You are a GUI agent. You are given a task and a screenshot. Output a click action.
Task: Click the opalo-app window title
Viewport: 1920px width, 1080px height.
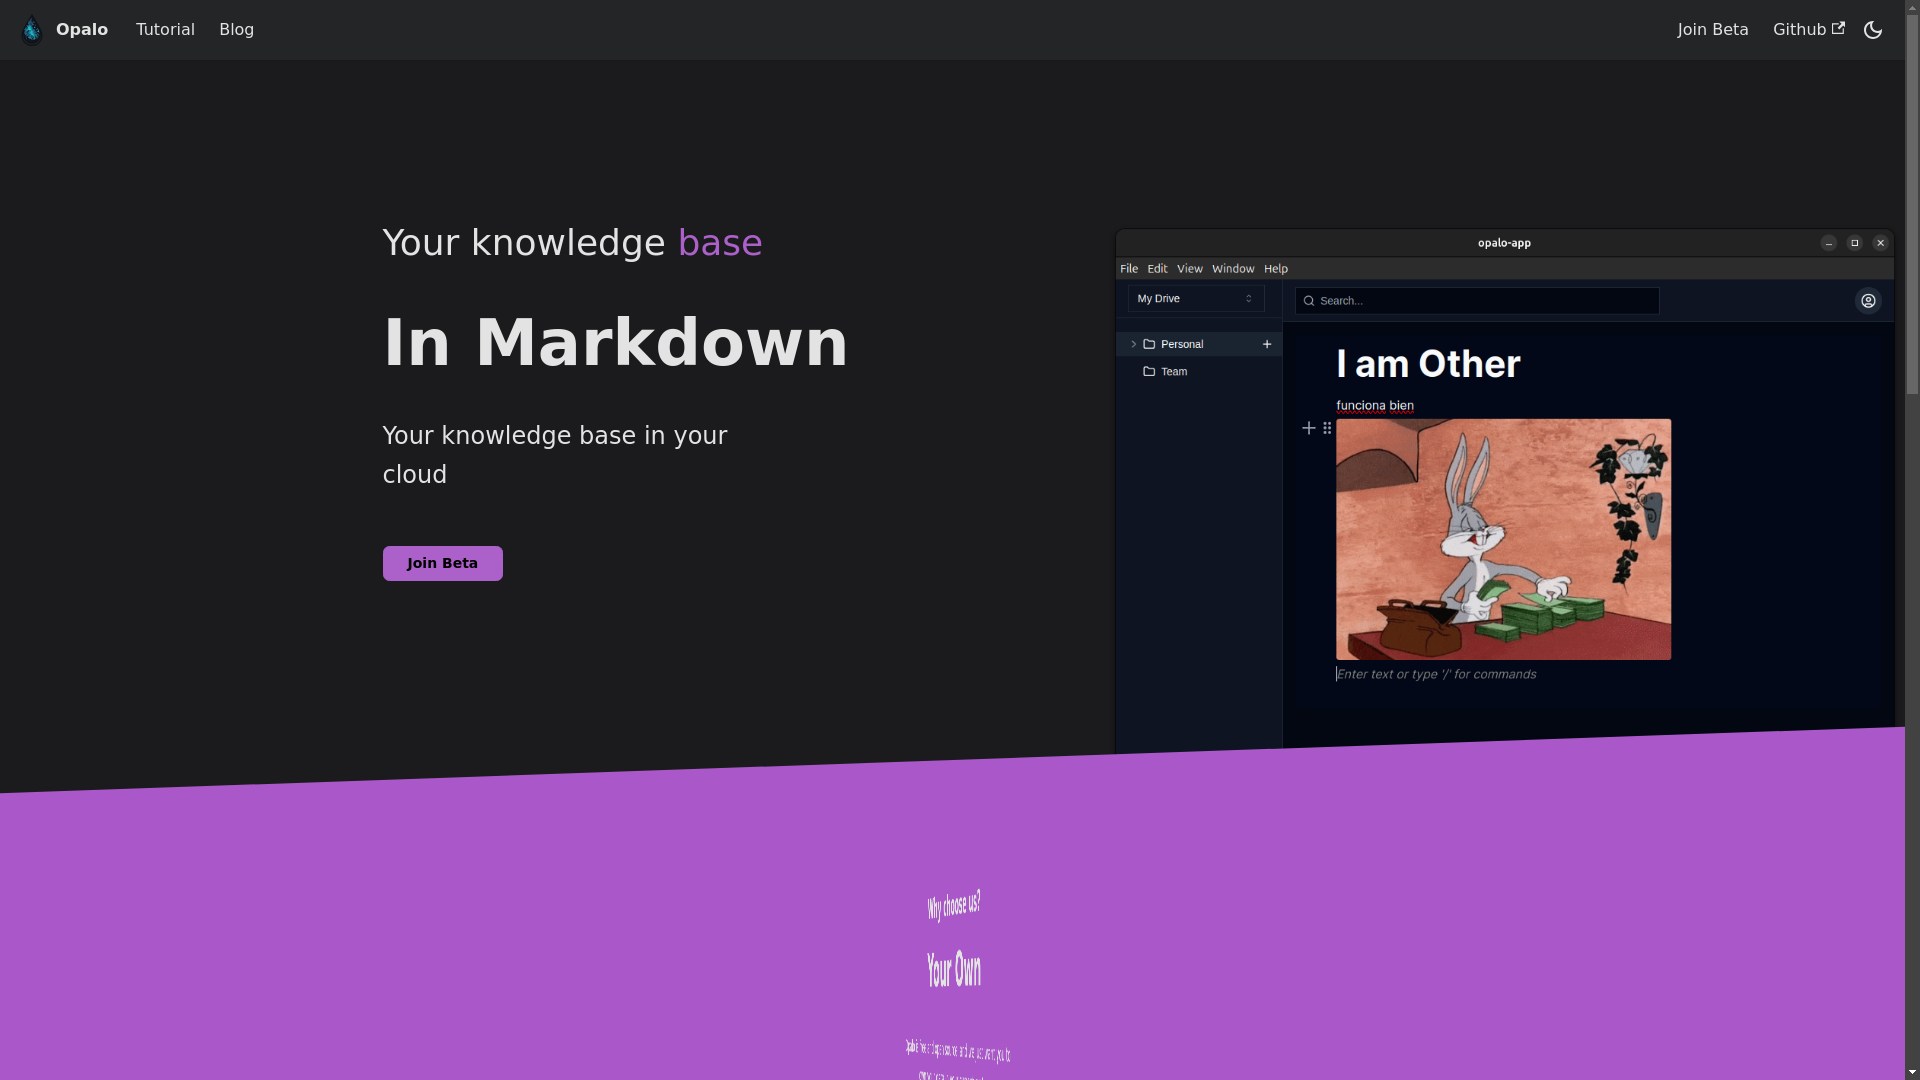point(1504,243)
